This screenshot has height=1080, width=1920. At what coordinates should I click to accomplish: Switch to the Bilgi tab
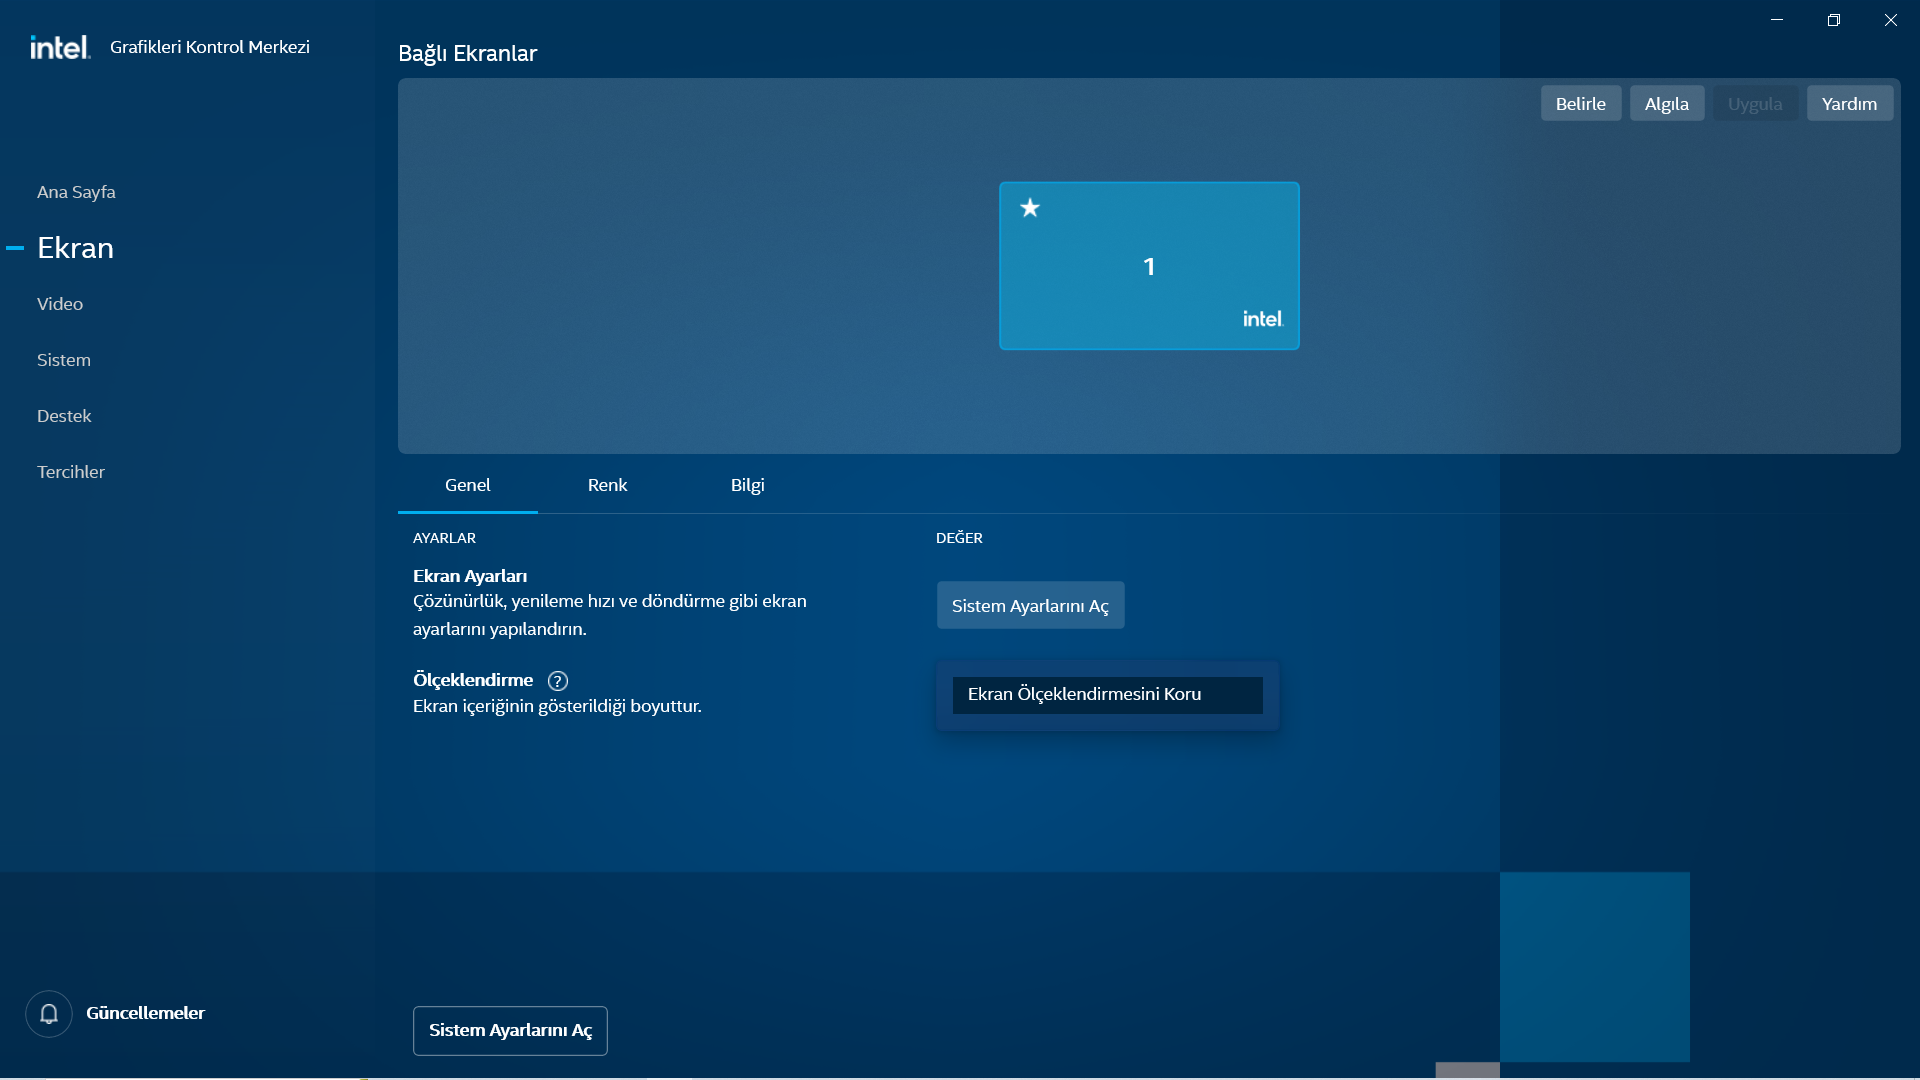[x=747, y=485]
